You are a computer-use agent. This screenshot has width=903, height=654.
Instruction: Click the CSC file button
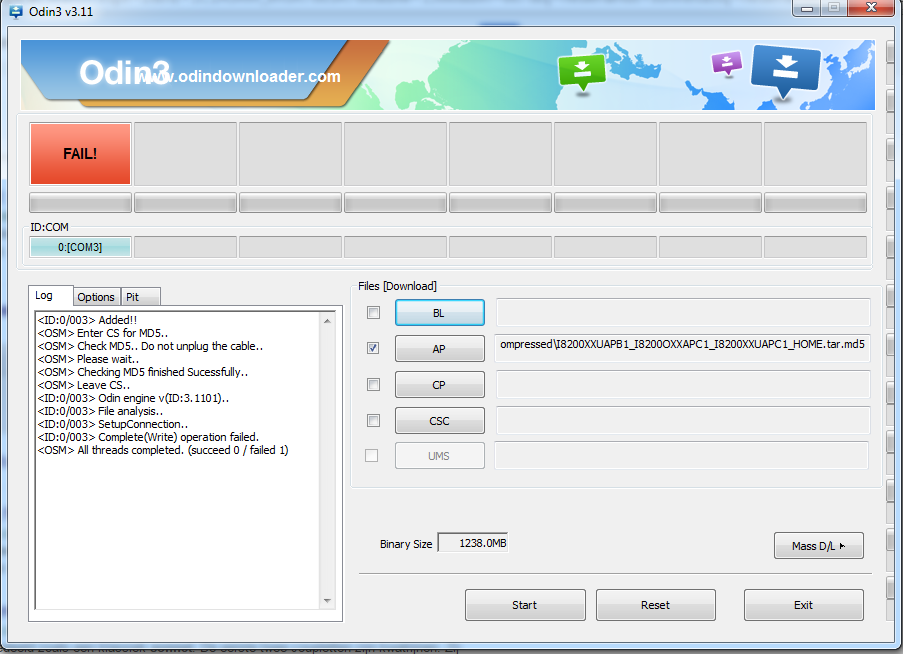(439, 421)
